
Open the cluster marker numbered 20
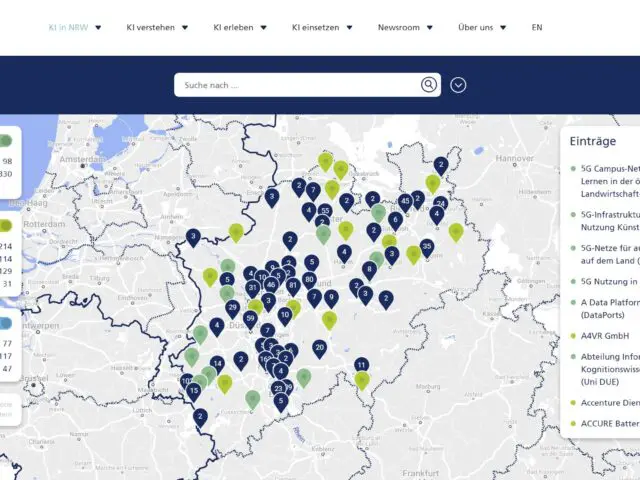(319, 347)
